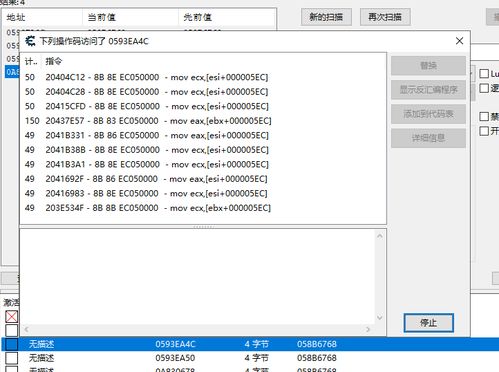Click the 地址 column header
499x372 pixels.
(x=42, y=17)
